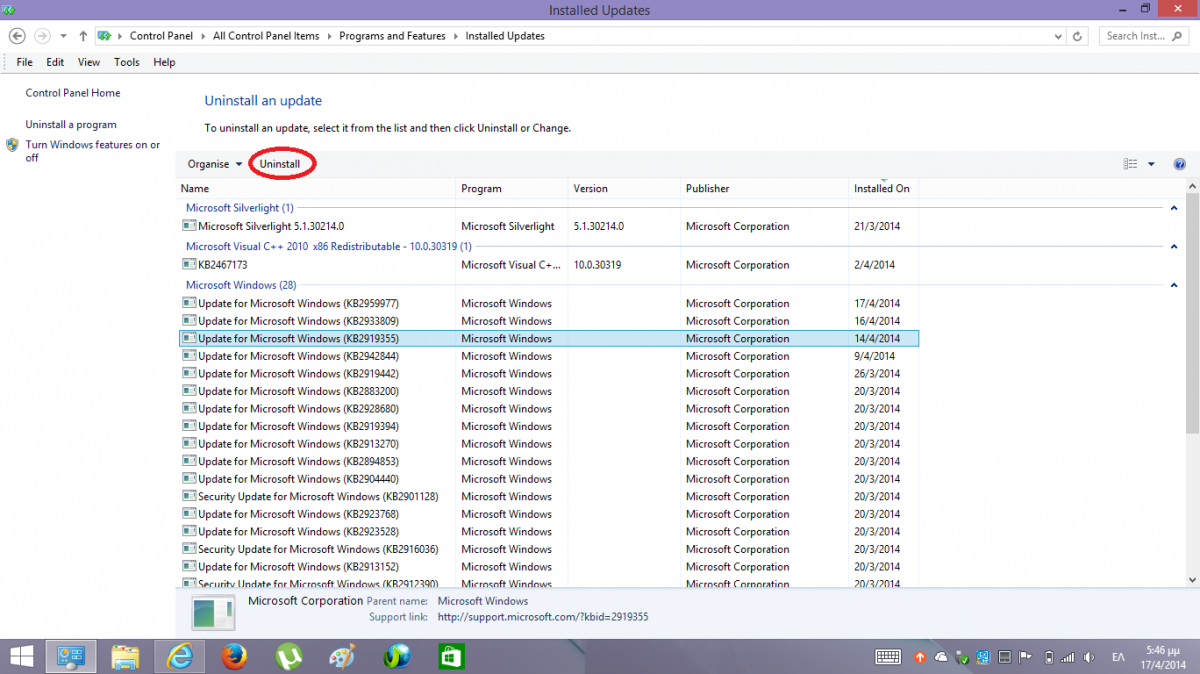The width and height of the screenshot is (1200, 674).
Task: Click Programs and Features in the breadcrumb
Action: coord(392,36)
